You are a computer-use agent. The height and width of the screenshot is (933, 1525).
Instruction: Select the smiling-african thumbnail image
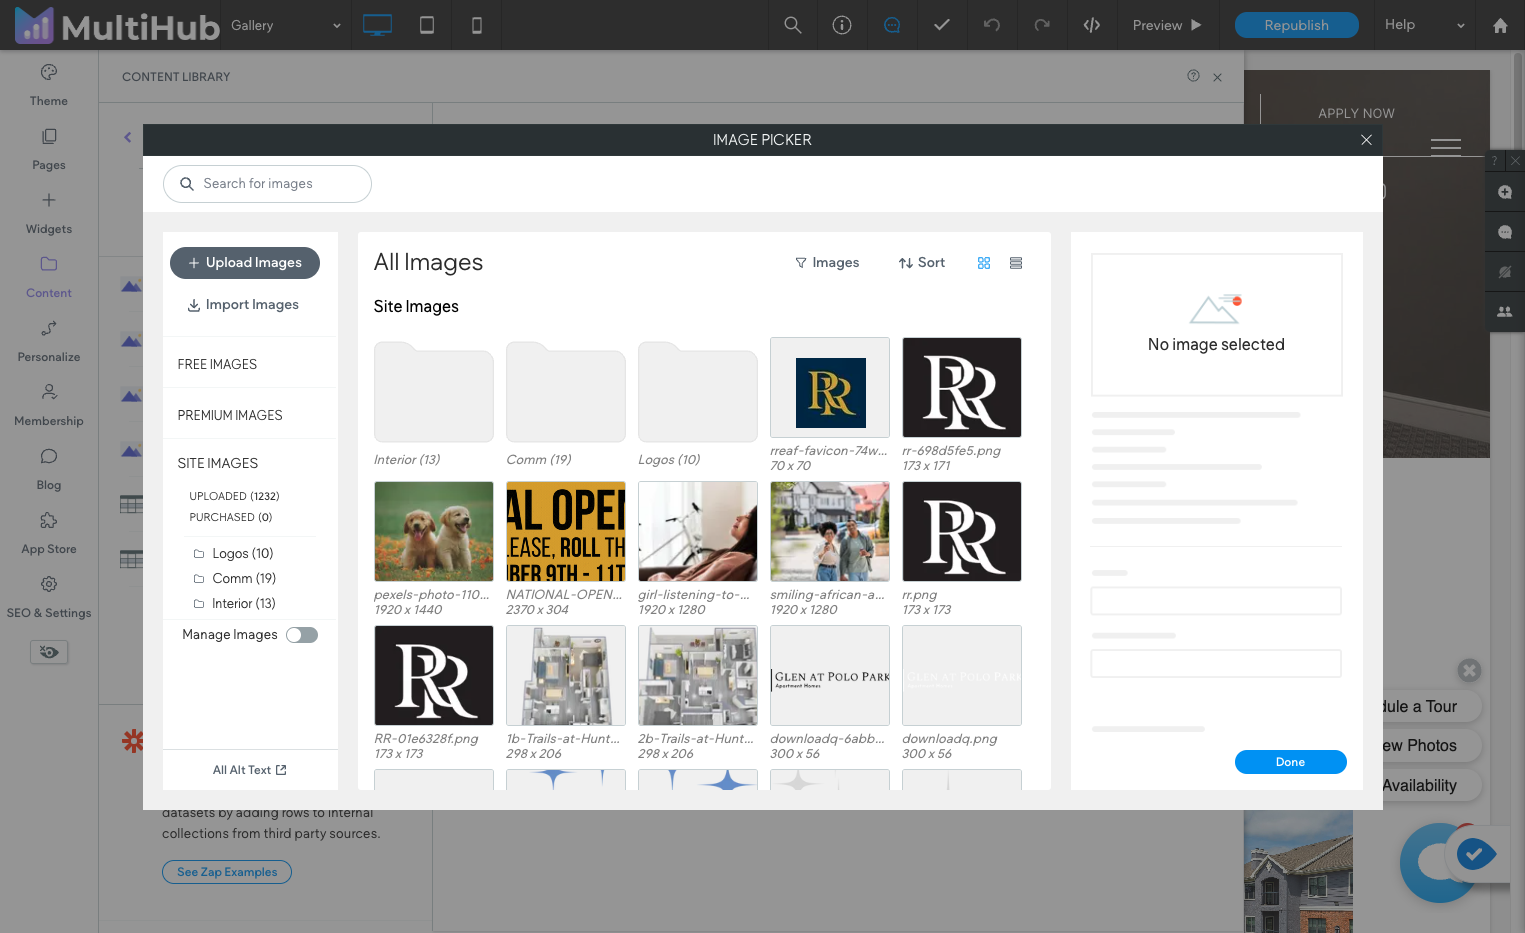click(830, 531)
